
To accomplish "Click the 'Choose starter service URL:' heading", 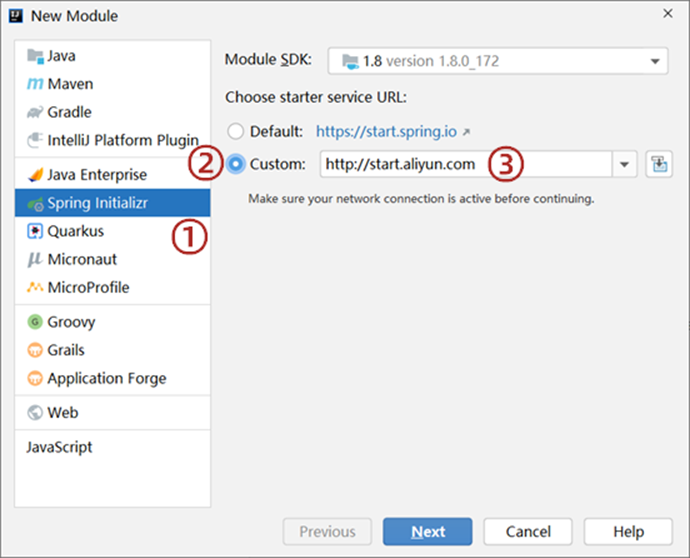I will [x=316, y=97].
